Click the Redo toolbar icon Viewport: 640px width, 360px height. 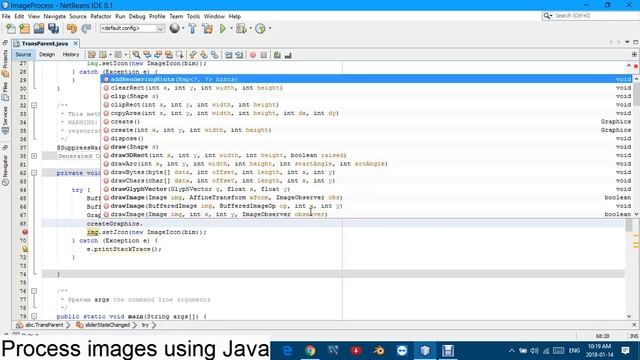click(86, 29)
